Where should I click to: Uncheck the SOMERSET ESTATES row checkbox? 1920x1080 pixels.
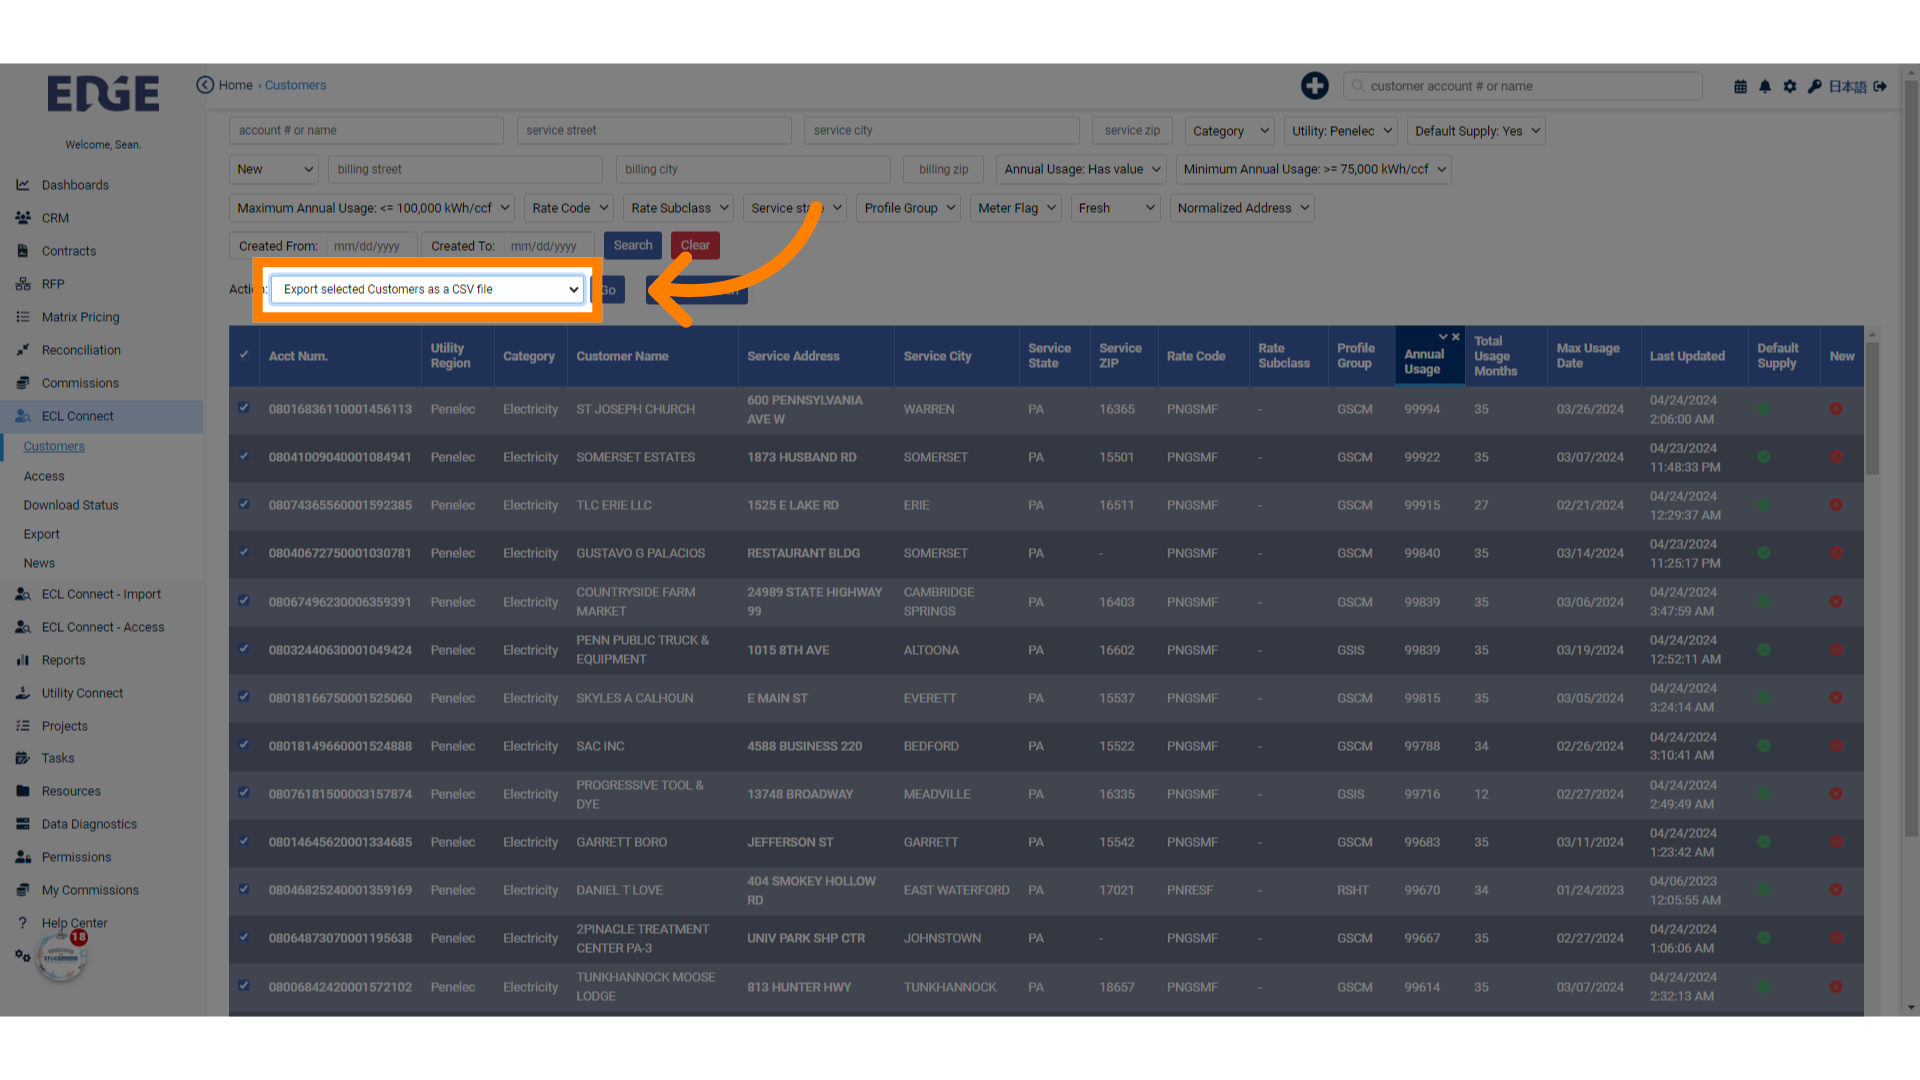click(244, 456)
